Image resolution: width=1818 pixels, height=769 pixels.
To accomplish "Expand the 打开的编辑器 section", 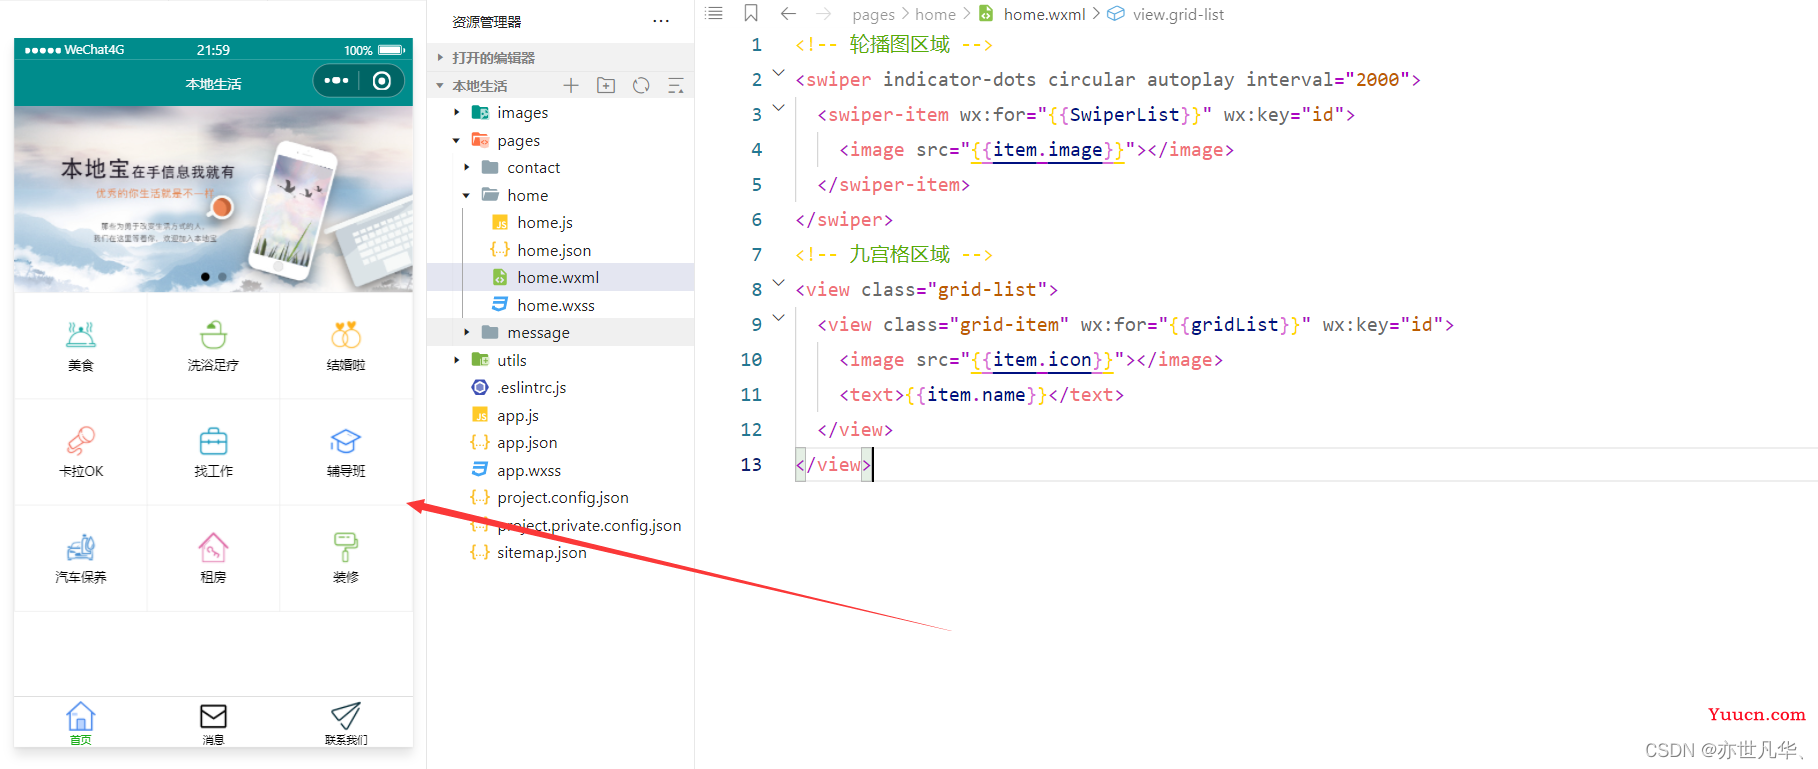I will click(560, 58).
